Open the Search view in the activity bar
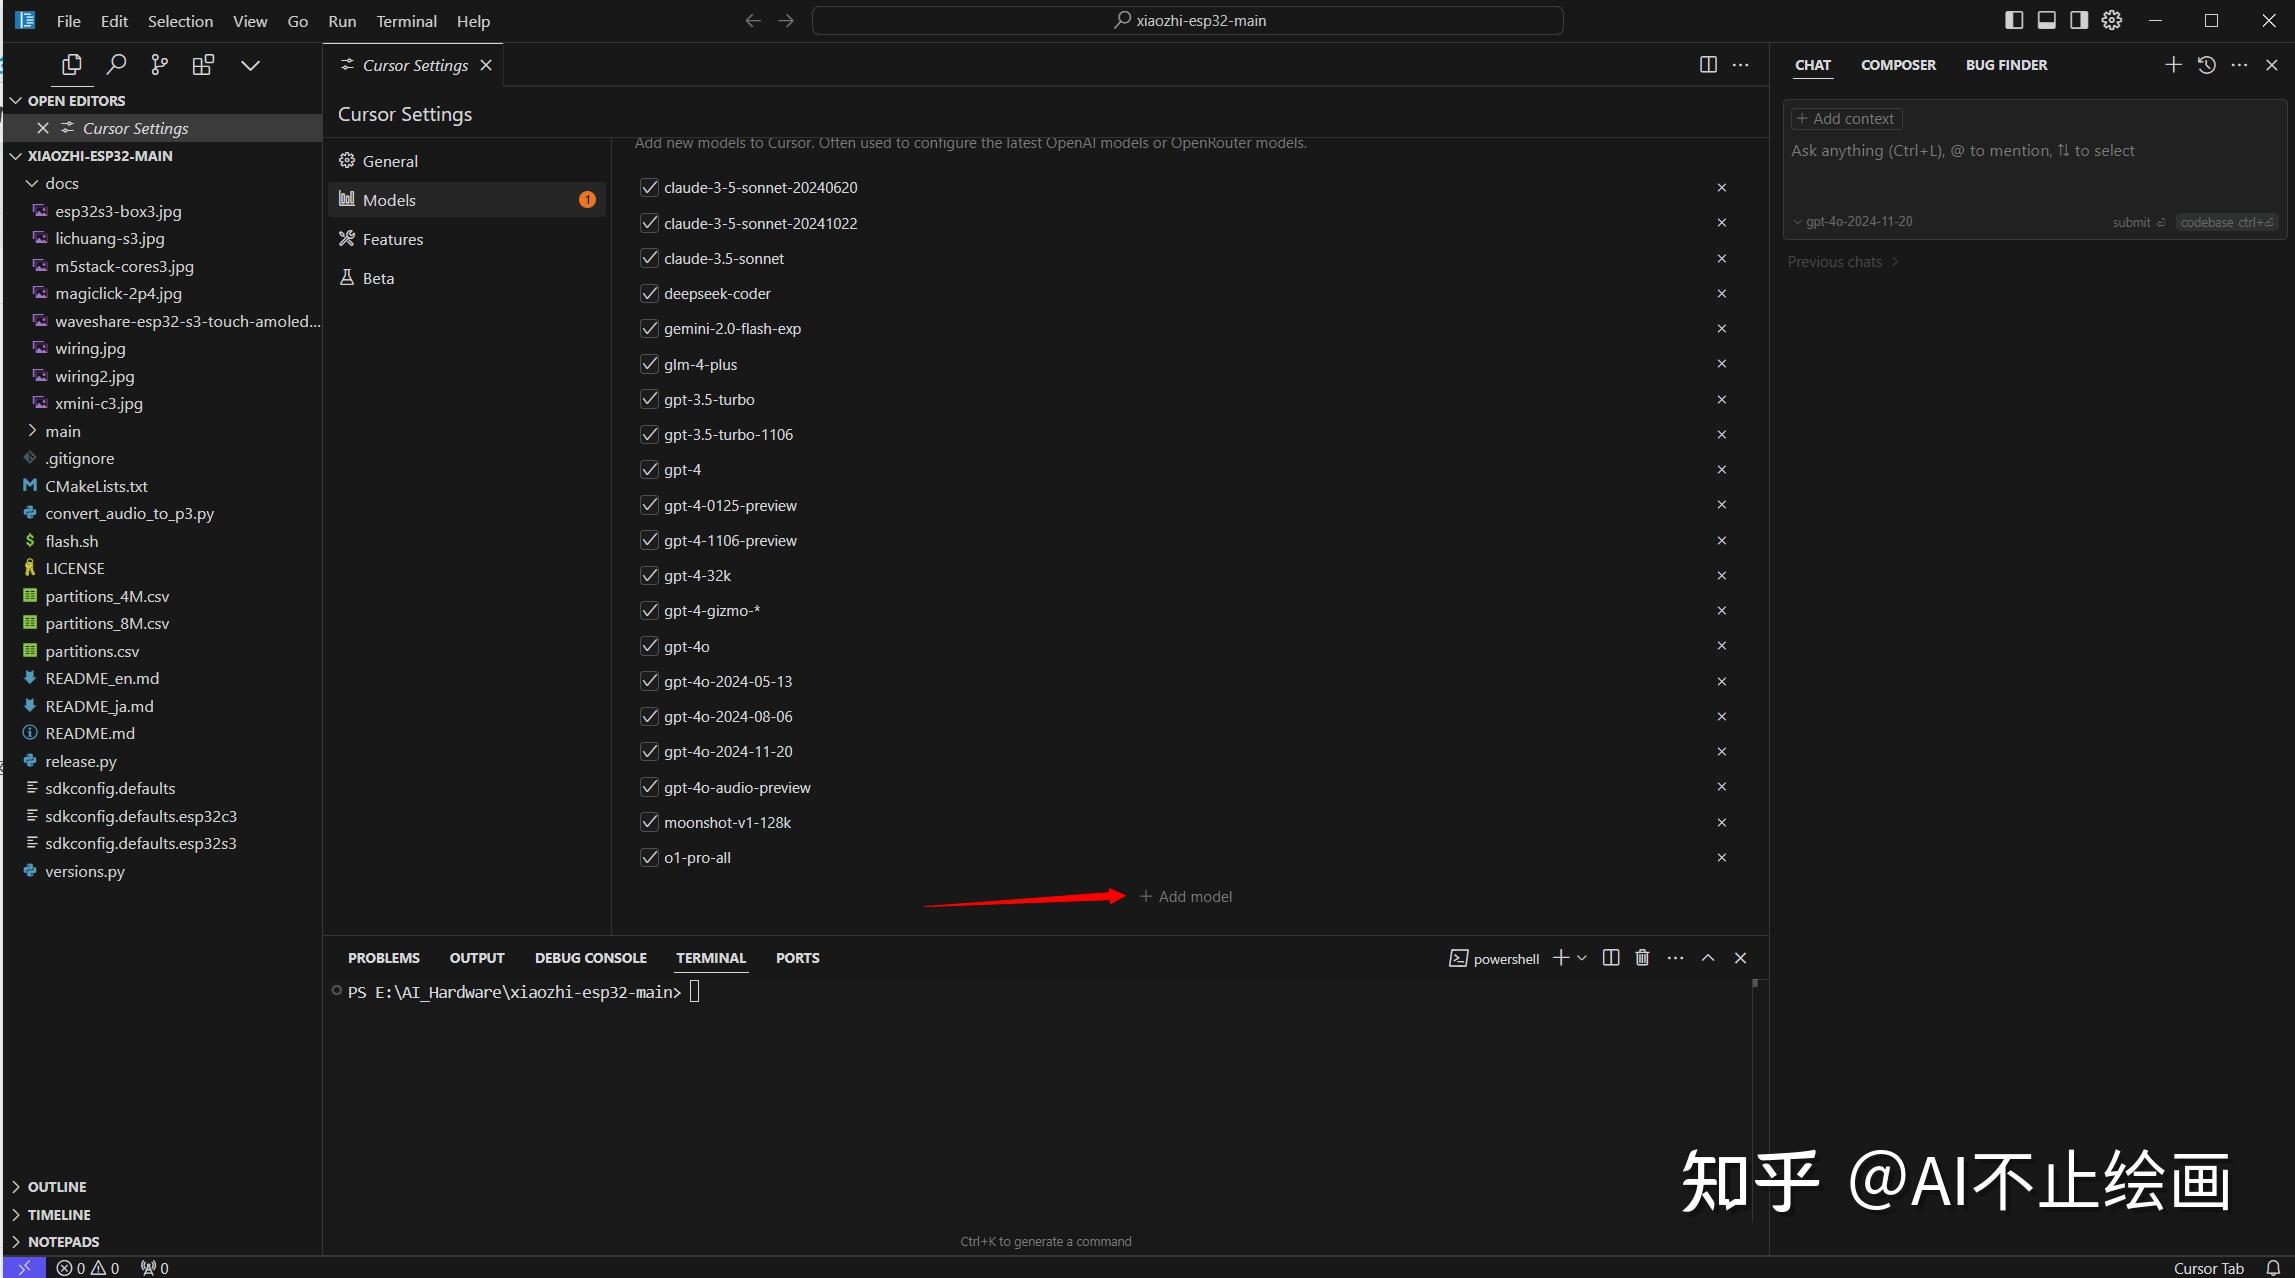Viewport: 2295px width, 1278px height. pyautogui.click(x=116, y=64)
